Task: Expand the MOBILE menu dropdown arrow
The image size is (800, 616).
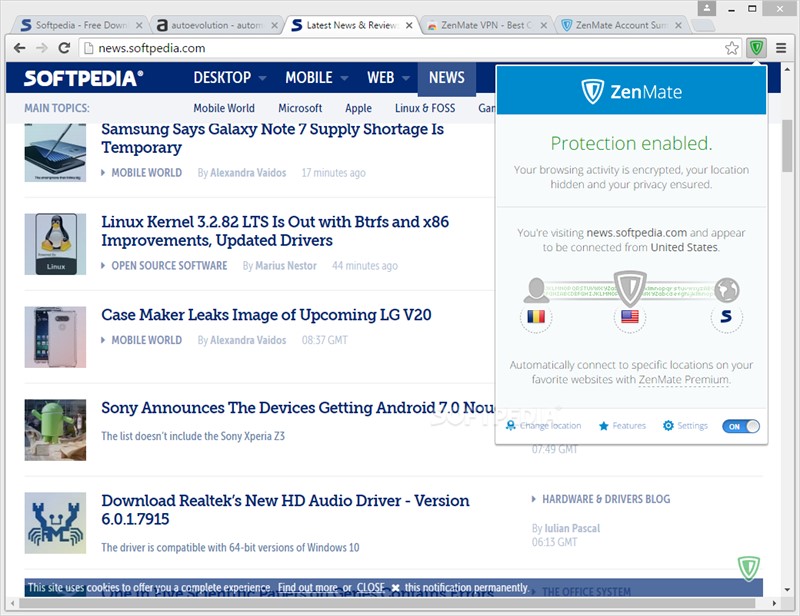Action: 344,78
